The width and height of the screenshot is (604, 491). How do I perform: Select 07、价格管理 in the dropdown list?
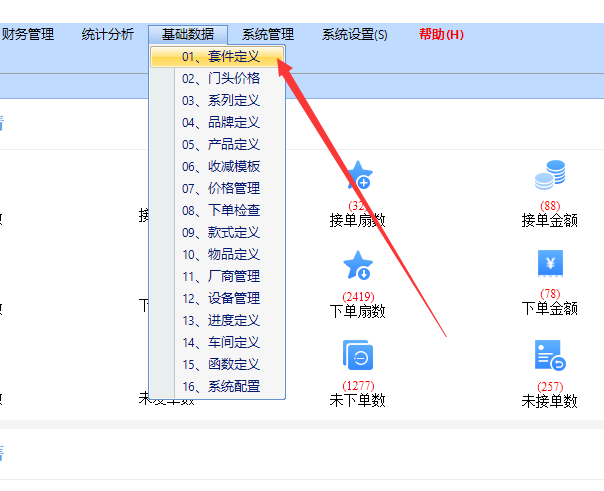coord(220,188)
